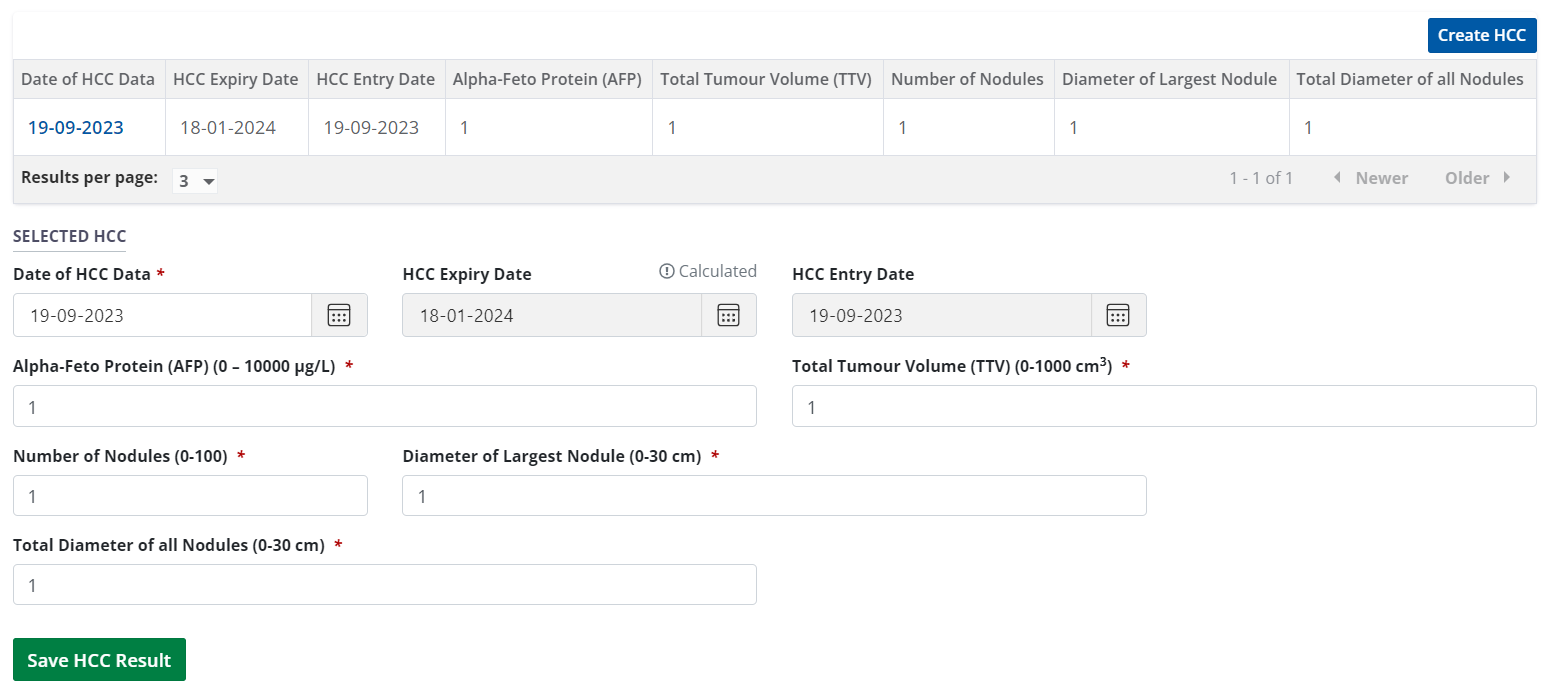This screenshot has height=693, width=1547.
Task: Open calendar picker for Date of HCC Data
Action: click(x=339, y=315)
